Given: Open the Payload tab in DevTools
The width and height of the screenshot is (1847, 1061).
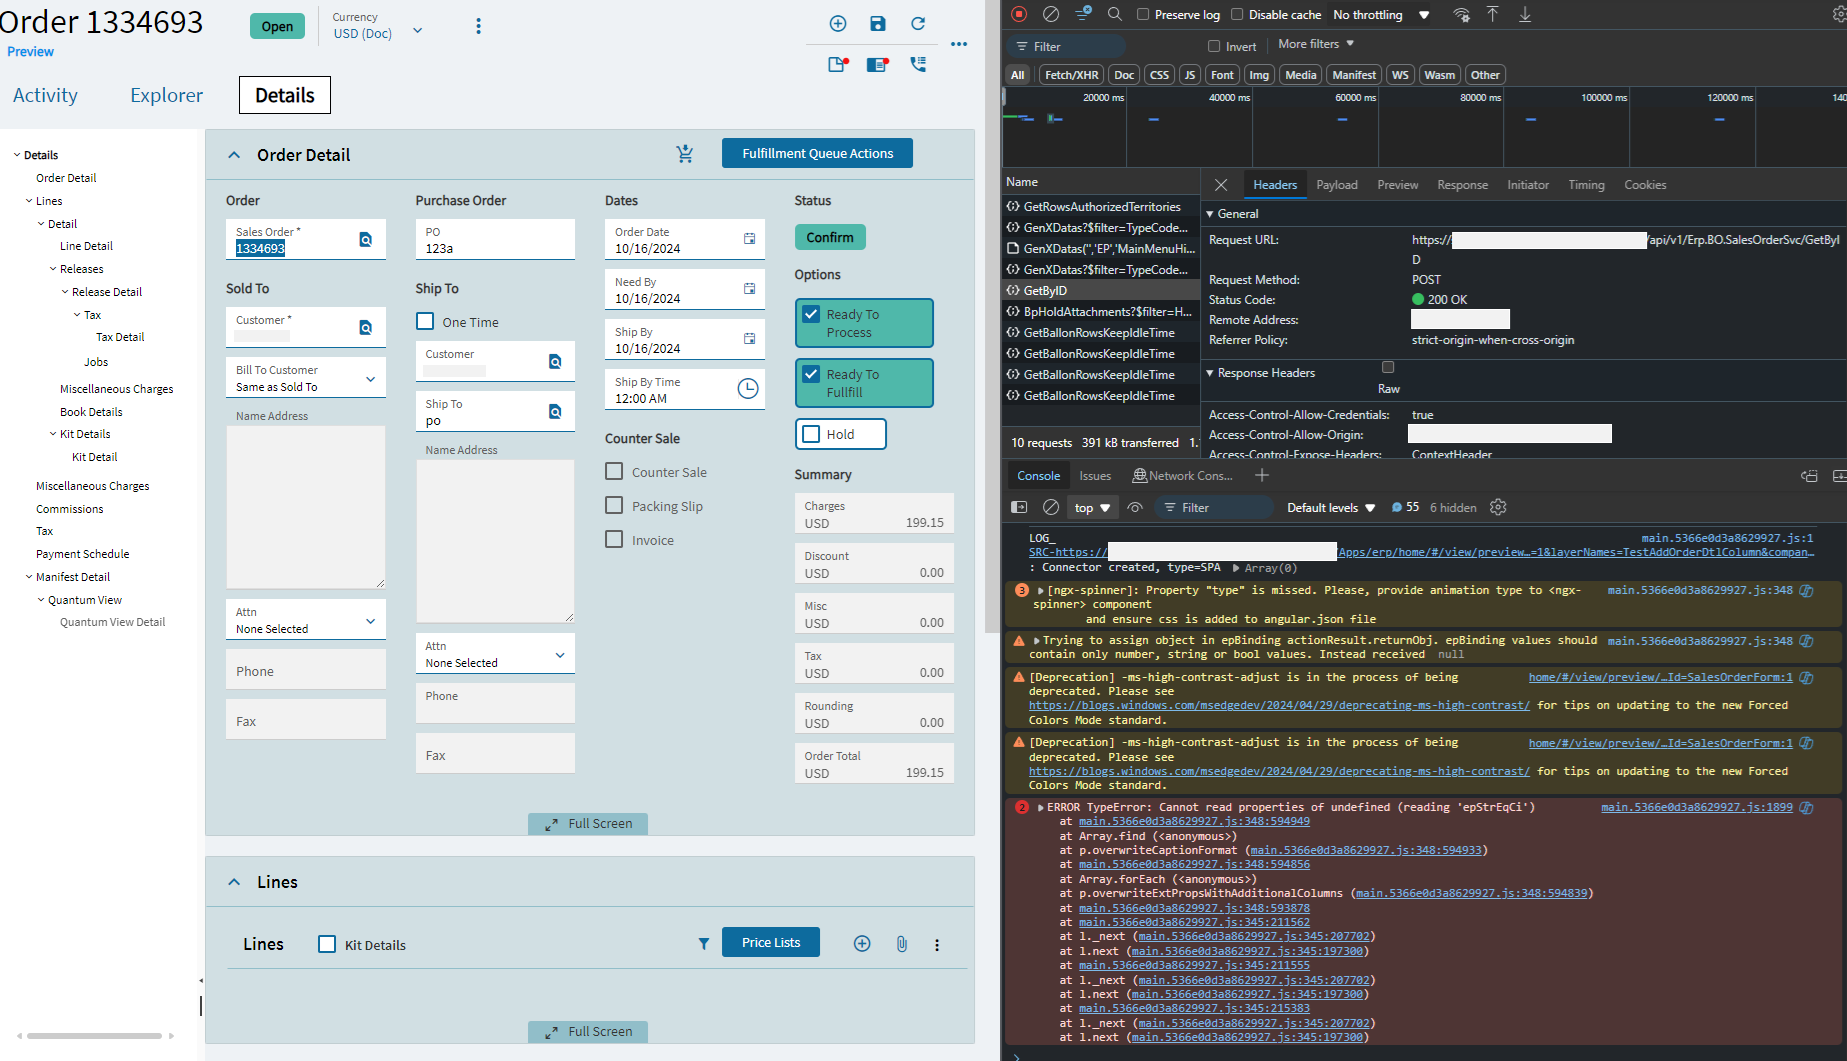Looking at the screenshot, I should coord(1336,185).
